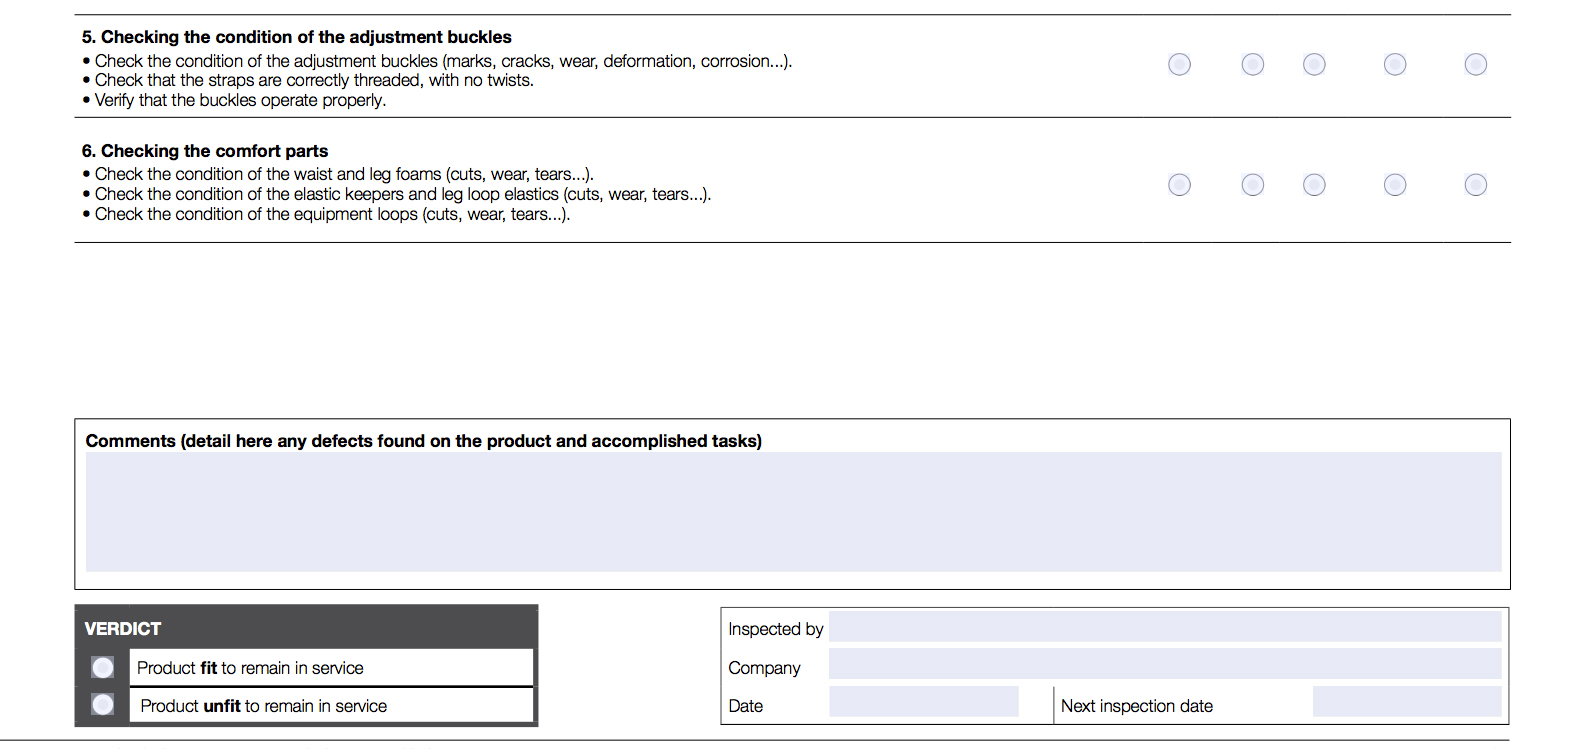
Task: Click the Date input field
Action: point(923,702)
